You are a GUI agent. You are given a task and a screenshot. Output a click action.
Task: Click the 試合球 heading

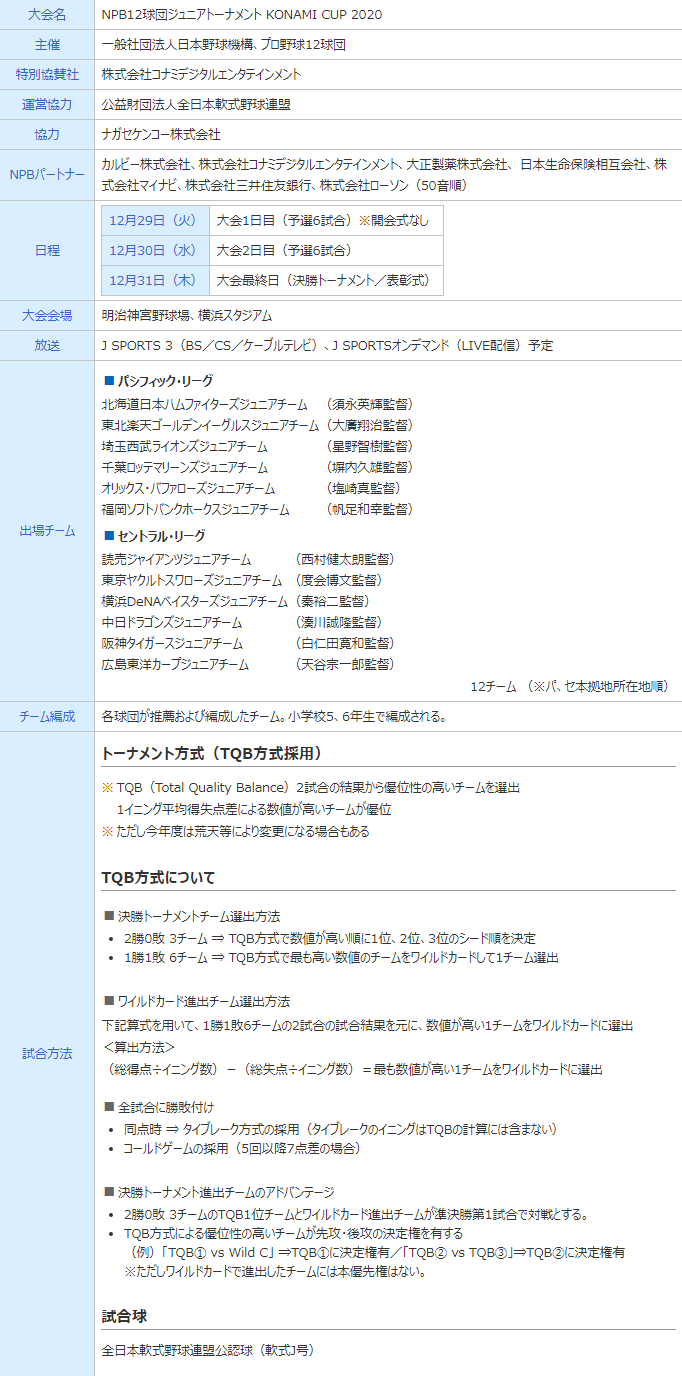[x=124, y=1315]
